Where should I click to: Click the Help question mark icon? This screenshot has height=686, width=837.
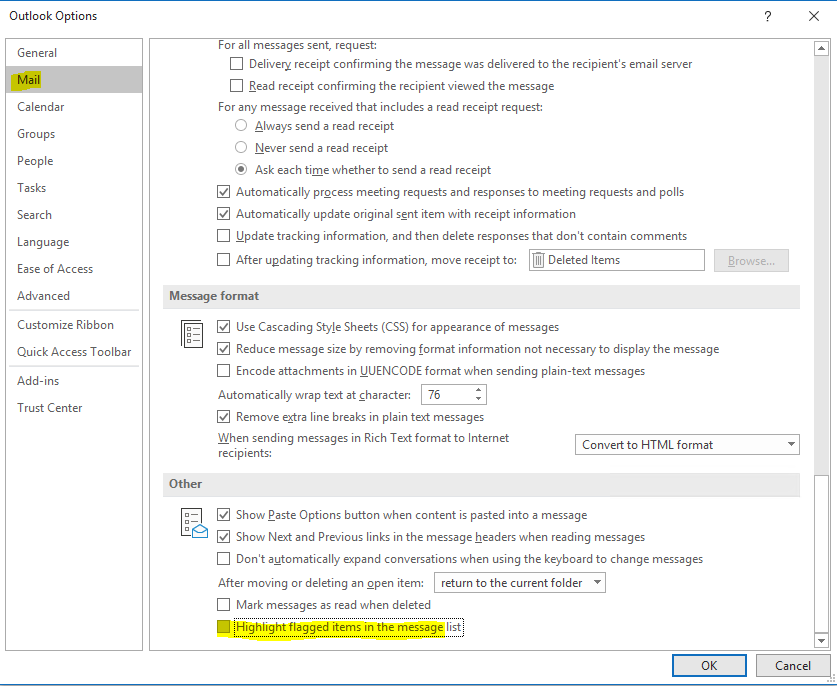pyautogui.click(x=767, y=16)
